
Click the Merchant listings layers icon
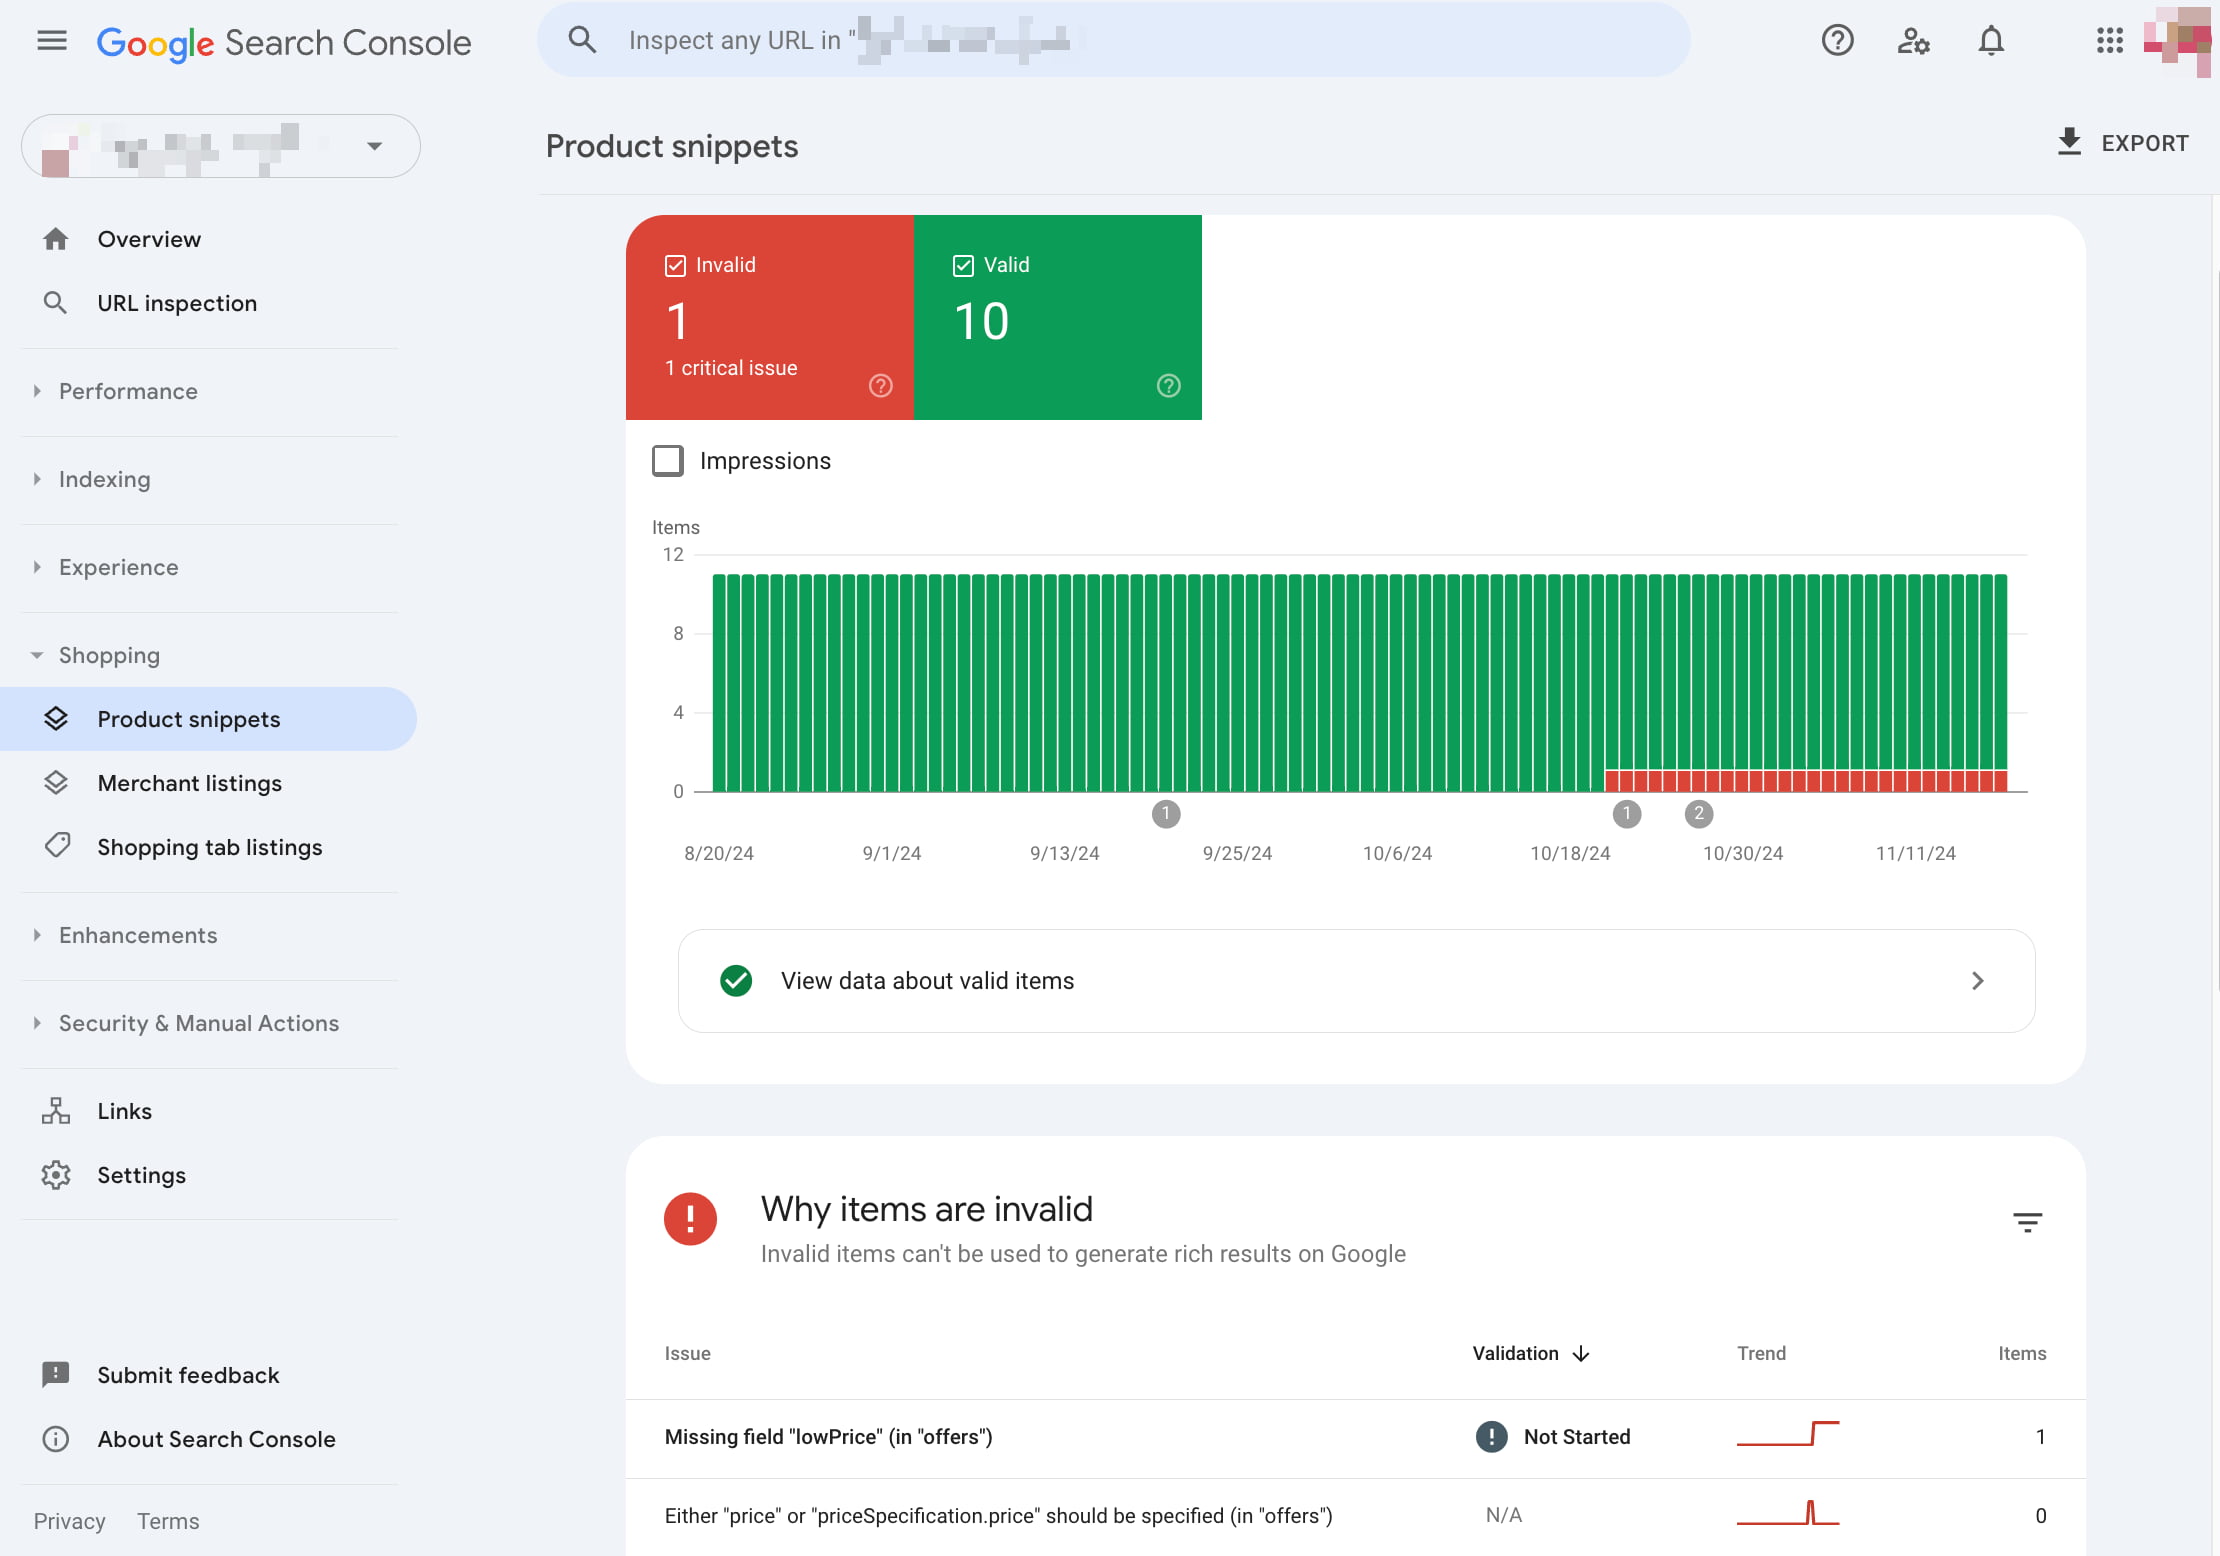coord(56,783)
